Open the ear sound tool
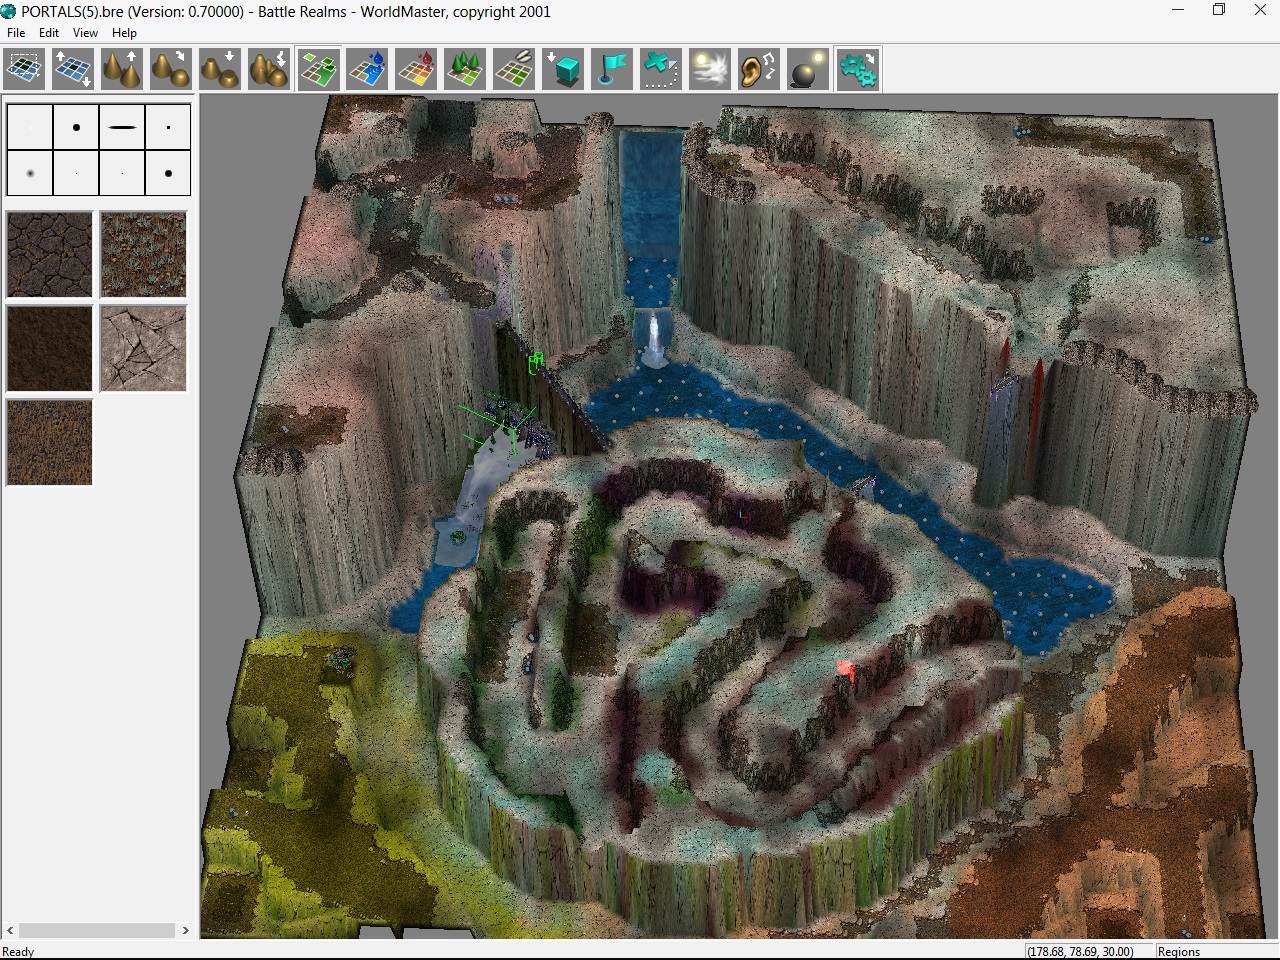This screenshot has height=960, width=1280. 759,70
